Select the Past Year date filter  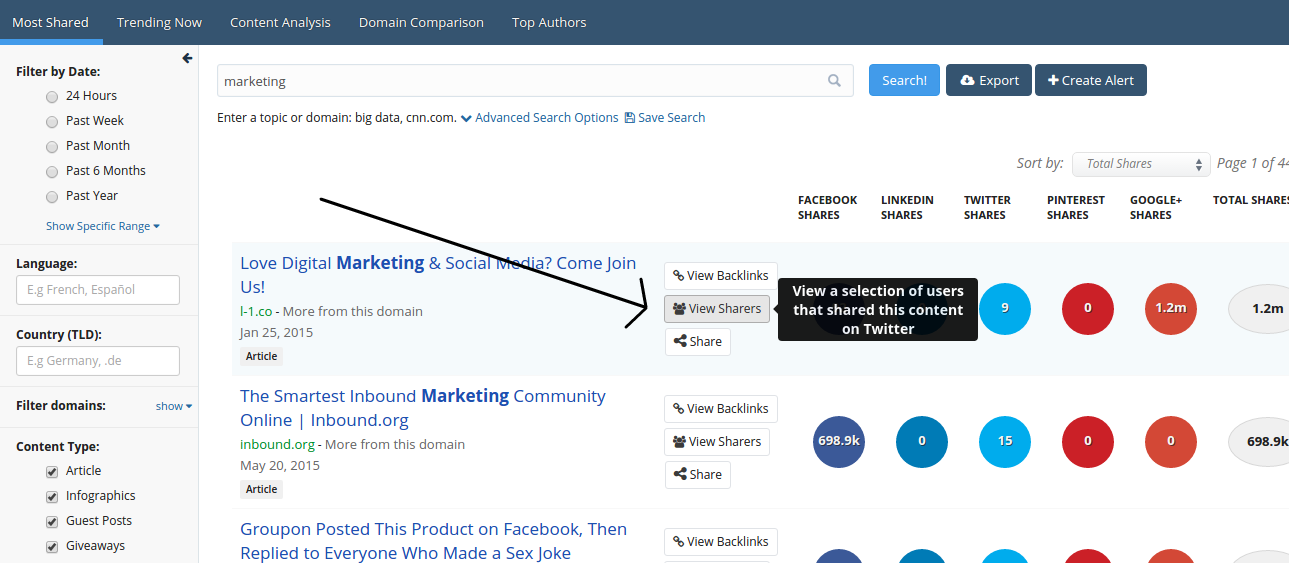click(52, 196)
